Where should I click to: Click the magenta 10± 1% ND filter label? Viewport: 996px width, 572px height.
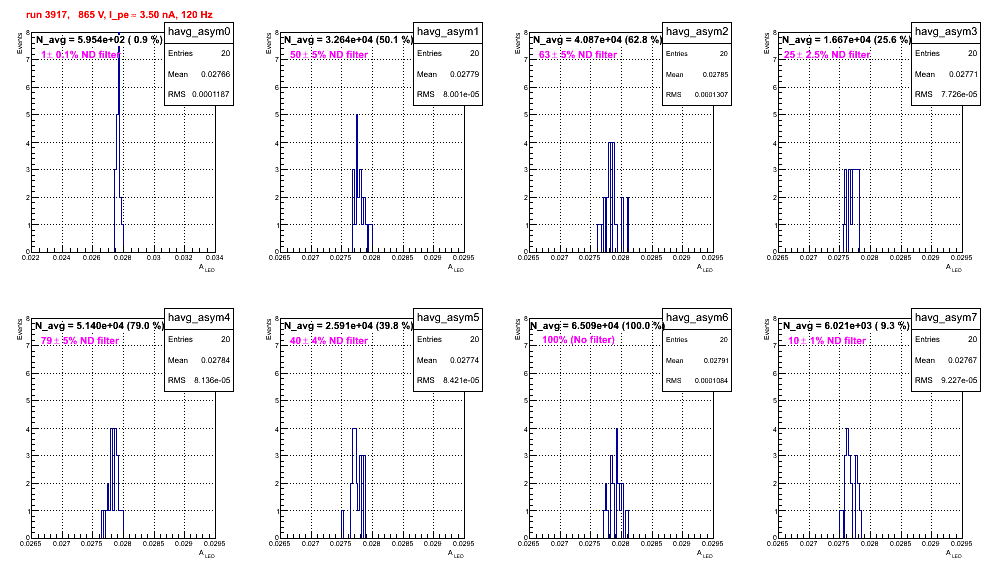[827, 341]
